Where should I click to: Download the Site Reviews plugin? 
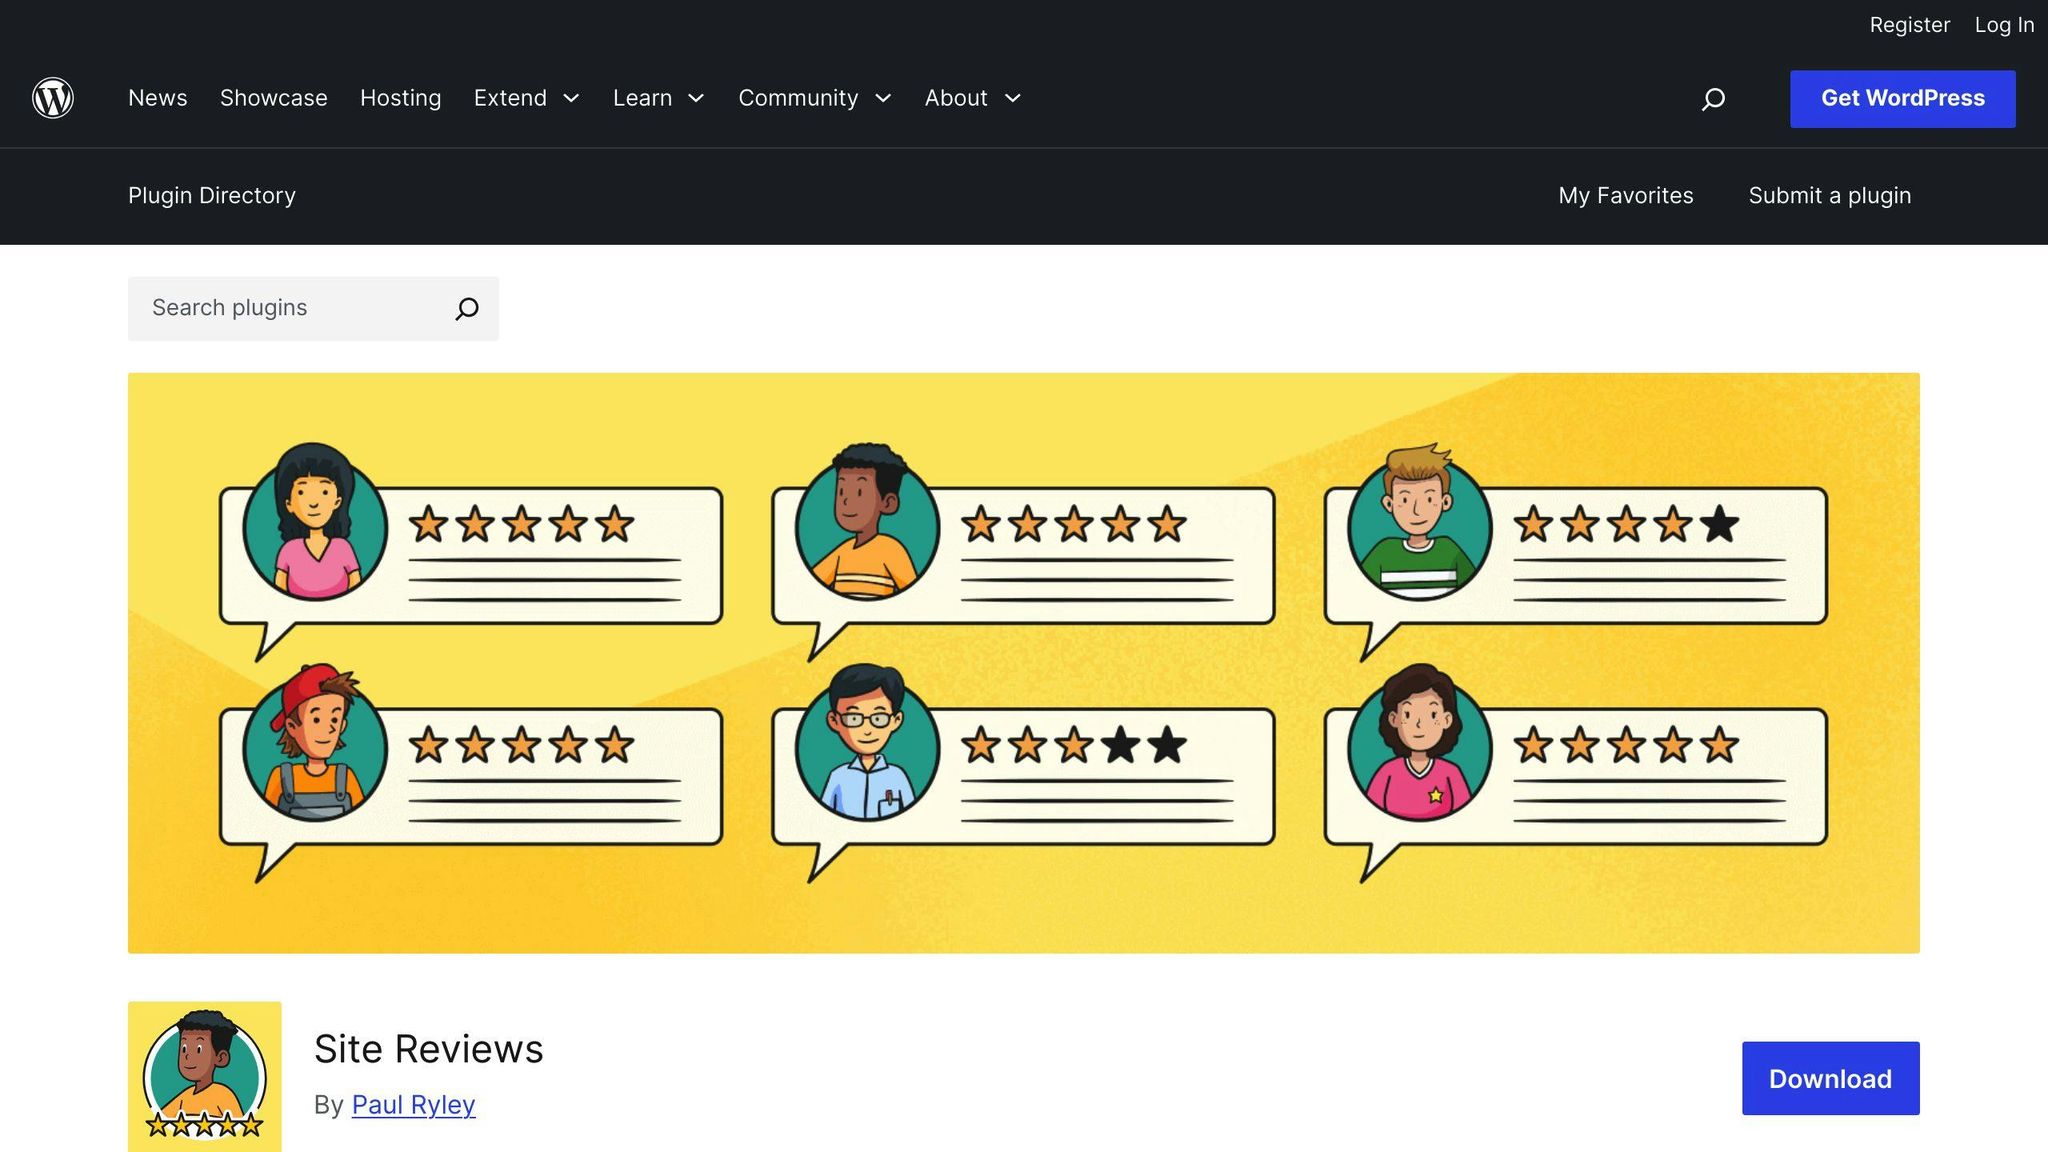[x=1831, y=1079]
